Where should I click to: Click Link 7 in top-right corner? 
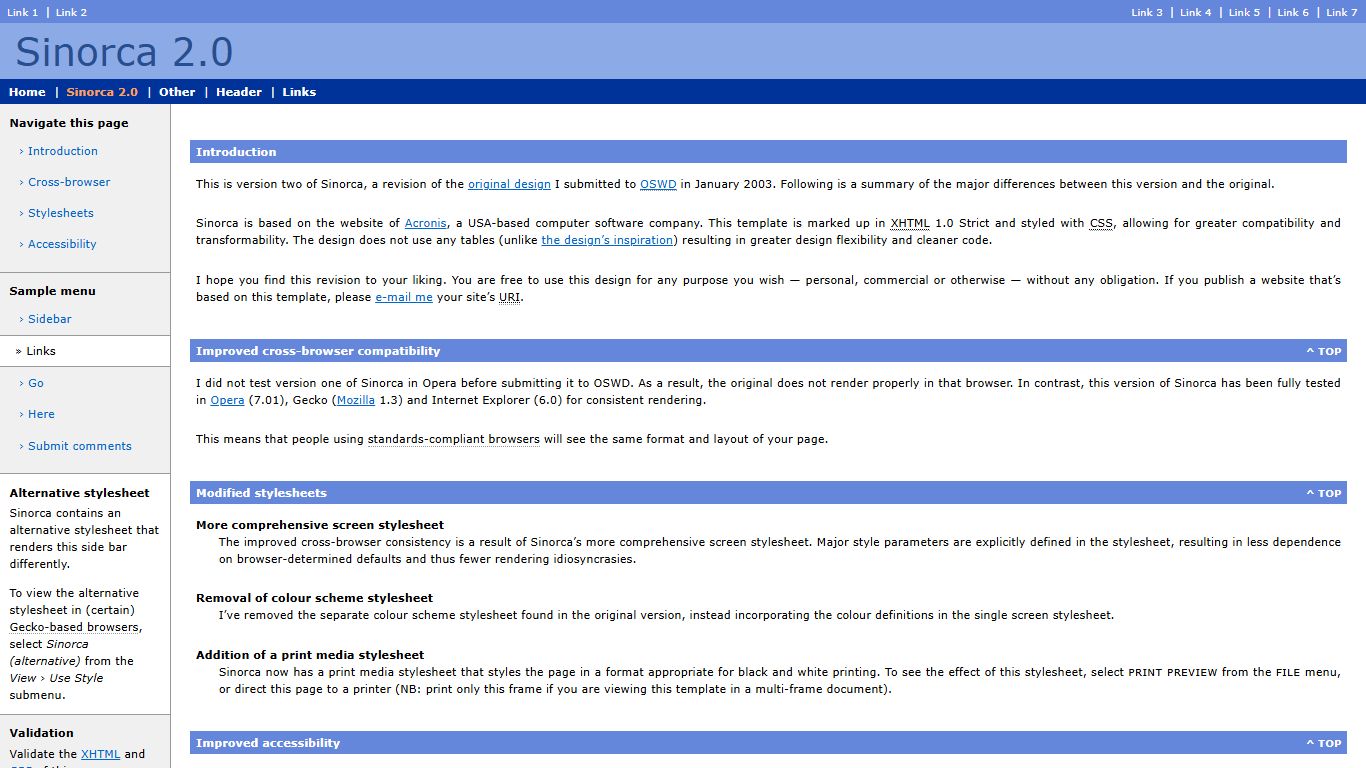(x=1341, y=12)
